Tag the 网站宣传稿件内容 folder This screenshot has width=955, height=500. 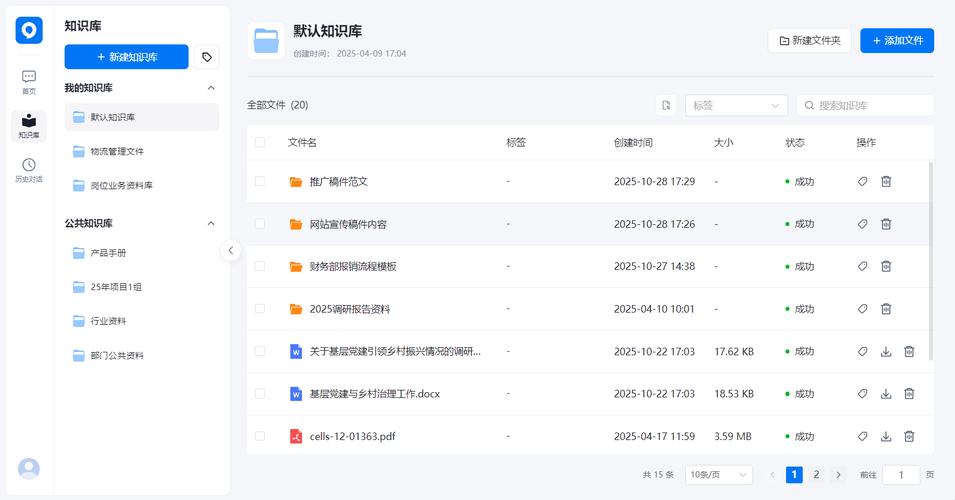[862, 224]
